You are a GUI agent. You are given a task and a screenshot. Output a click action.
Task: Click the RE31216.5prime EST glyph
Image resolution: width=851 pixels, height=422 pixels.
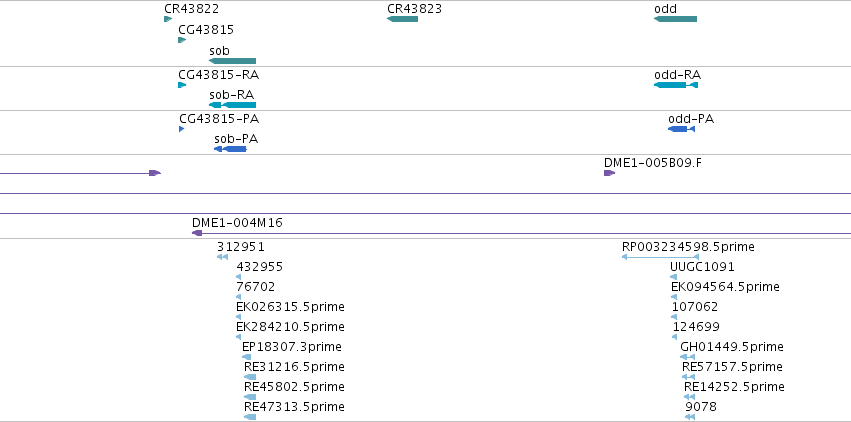(250, 377)
